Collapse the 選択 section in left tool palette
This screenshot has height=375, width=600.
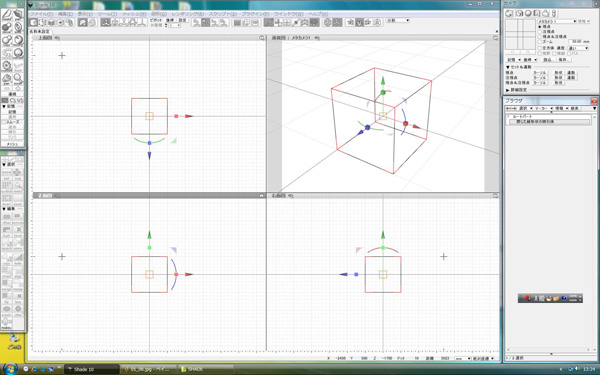(4, 165)
